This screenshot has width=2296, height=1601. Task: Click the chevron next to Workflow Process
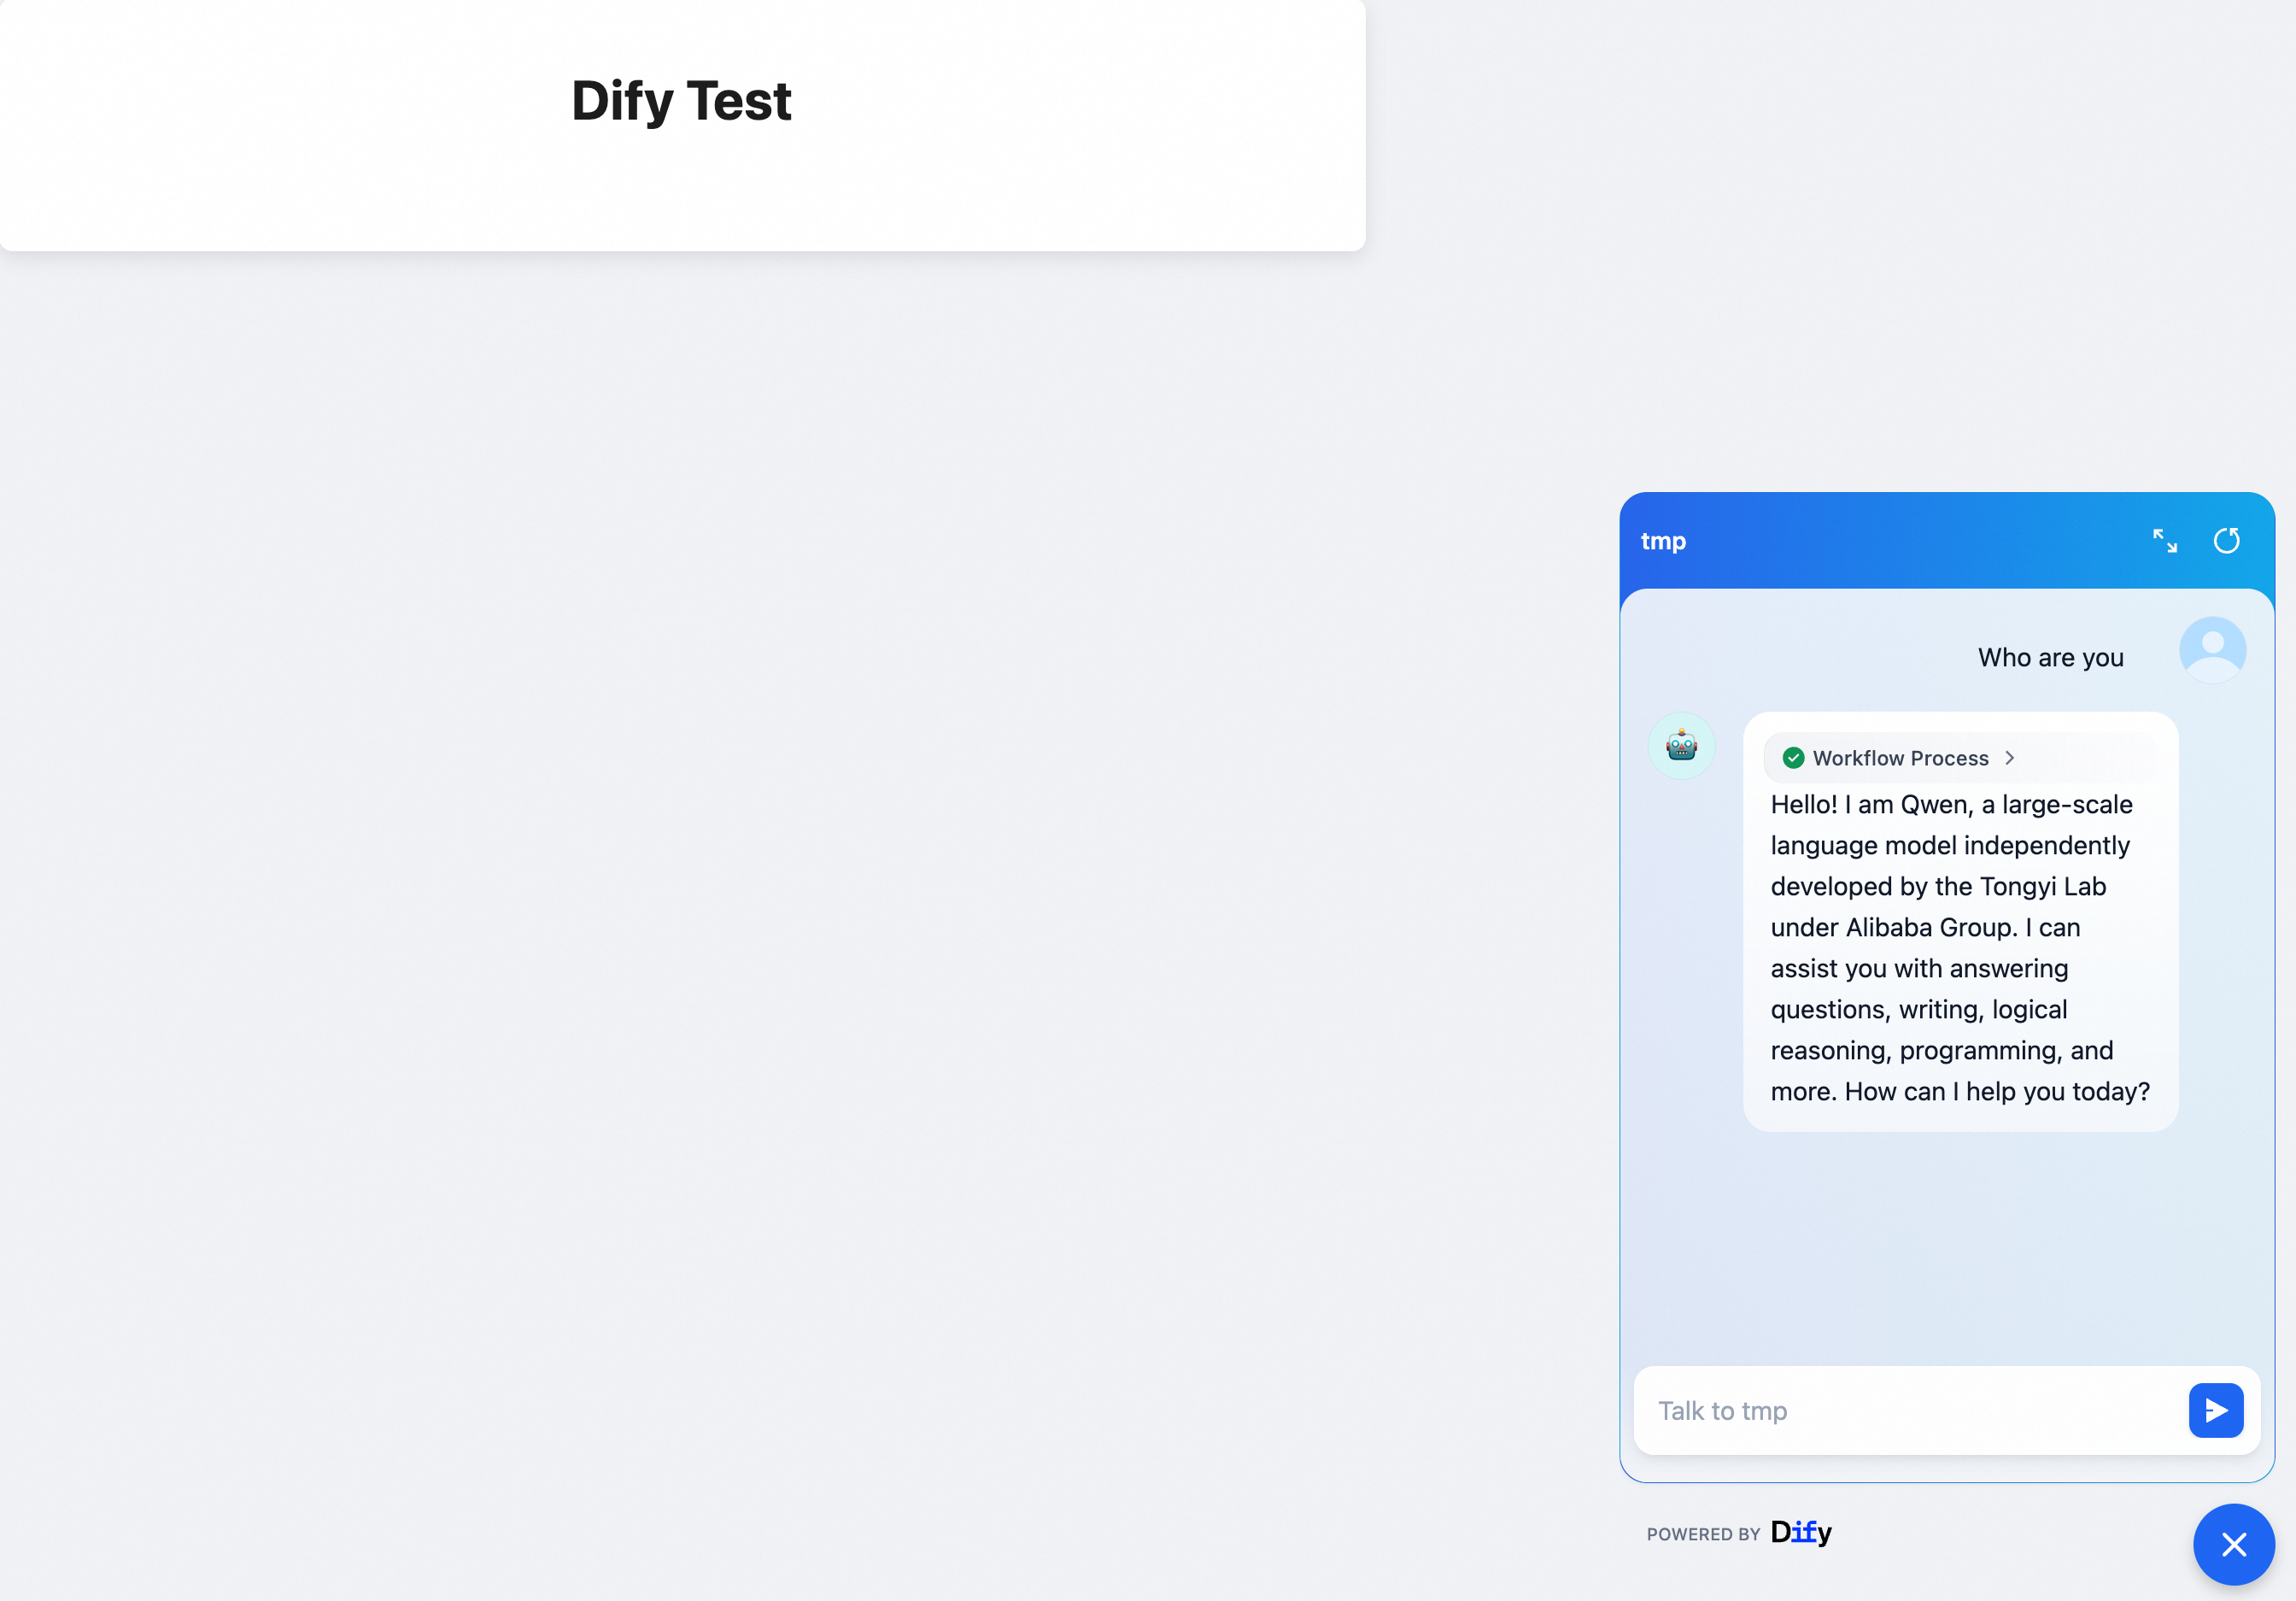pos(2009,758)
